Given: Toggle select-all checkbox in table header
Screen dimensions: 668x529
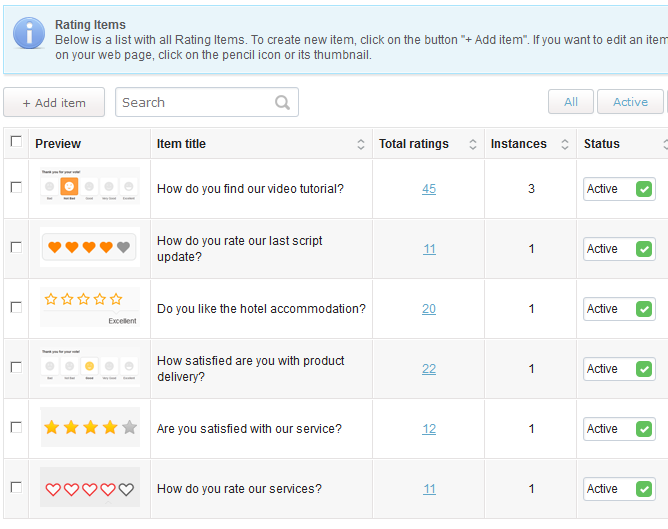Looking at the screenshot, I should [16, 141].
